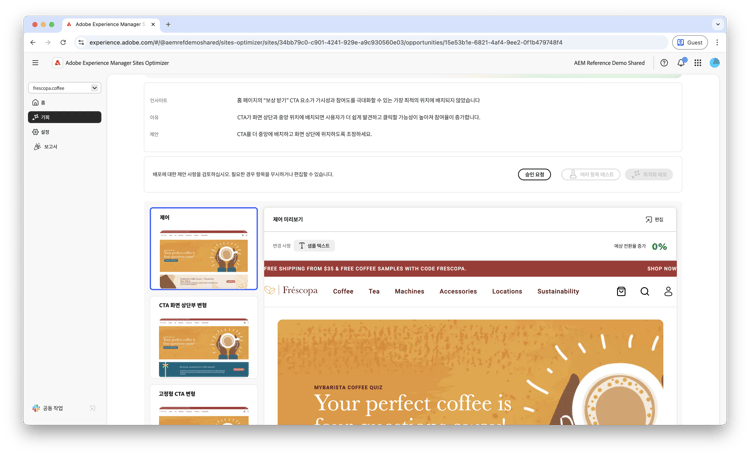
Task: Open the settings gear item in the sidebar
Action: 64,132
